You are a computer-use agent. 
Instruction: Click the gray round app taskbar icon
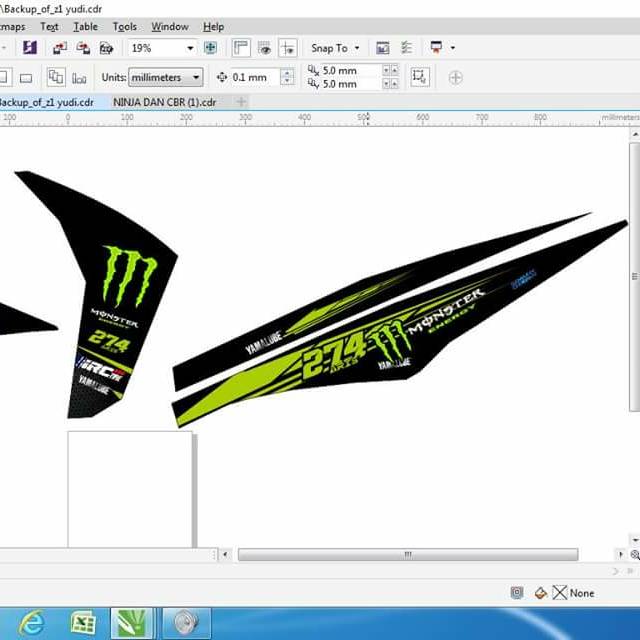[x=187, y=624]
